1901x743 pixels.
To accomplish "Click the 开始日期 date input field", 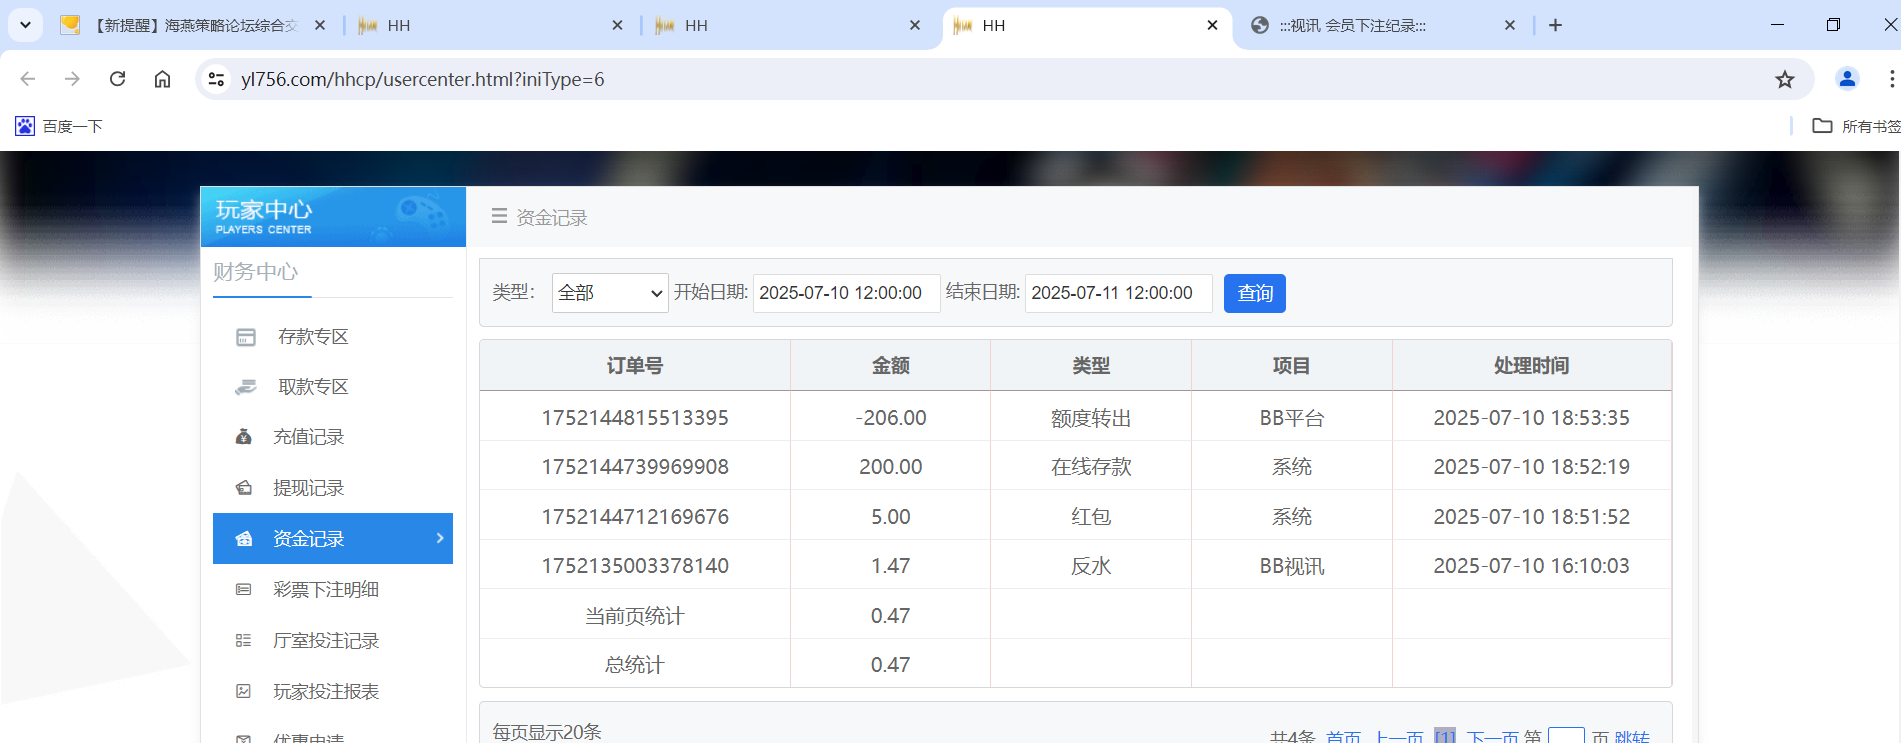I will pos(845,293).
